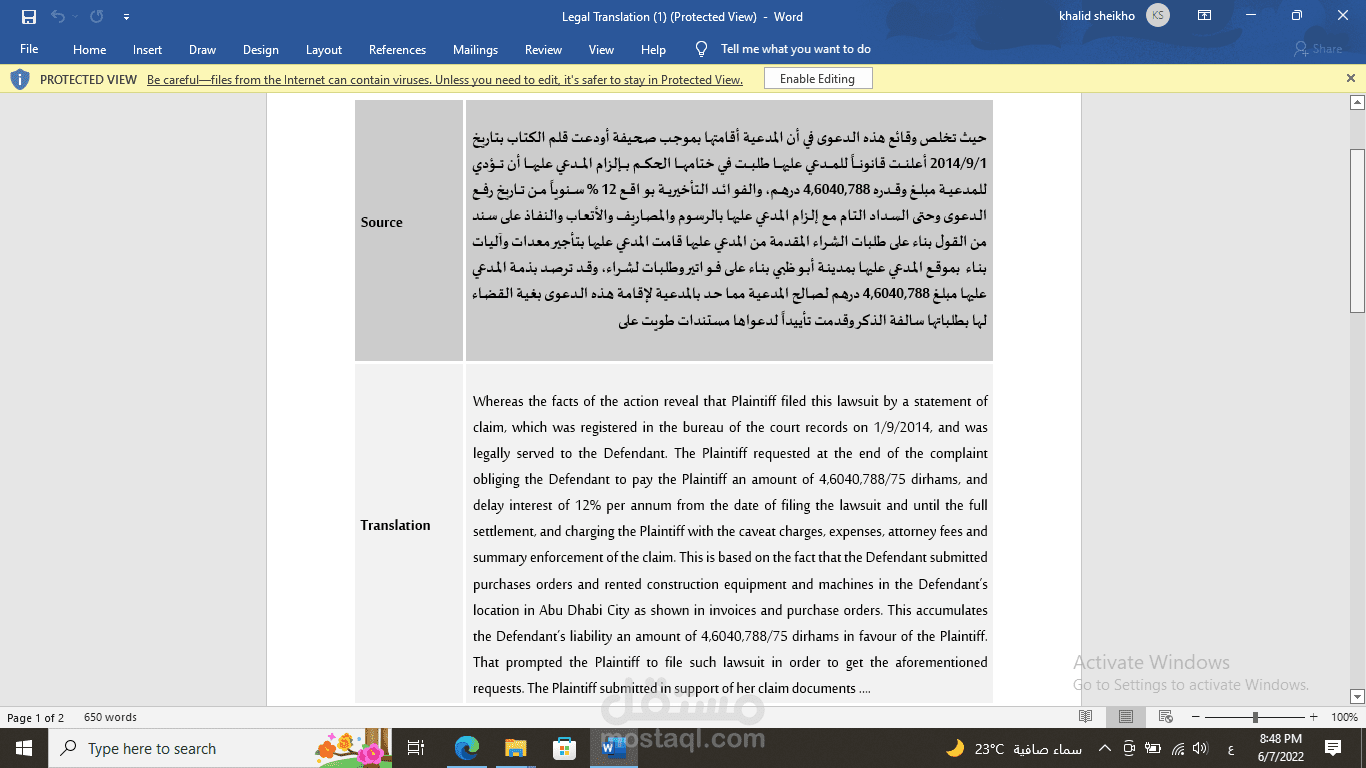Open the volume icon in the system tray
The image size is (1366, 768).
(x=1199, y=747)
